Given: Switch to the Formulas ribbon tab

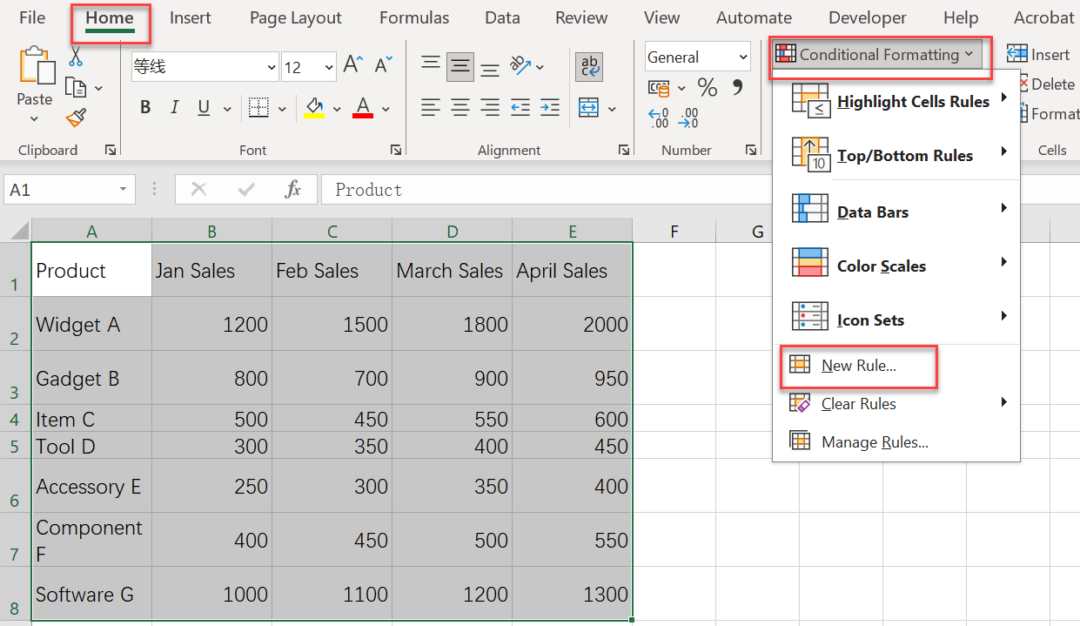Looking at the screenshot, I should (x=414, y=17).
